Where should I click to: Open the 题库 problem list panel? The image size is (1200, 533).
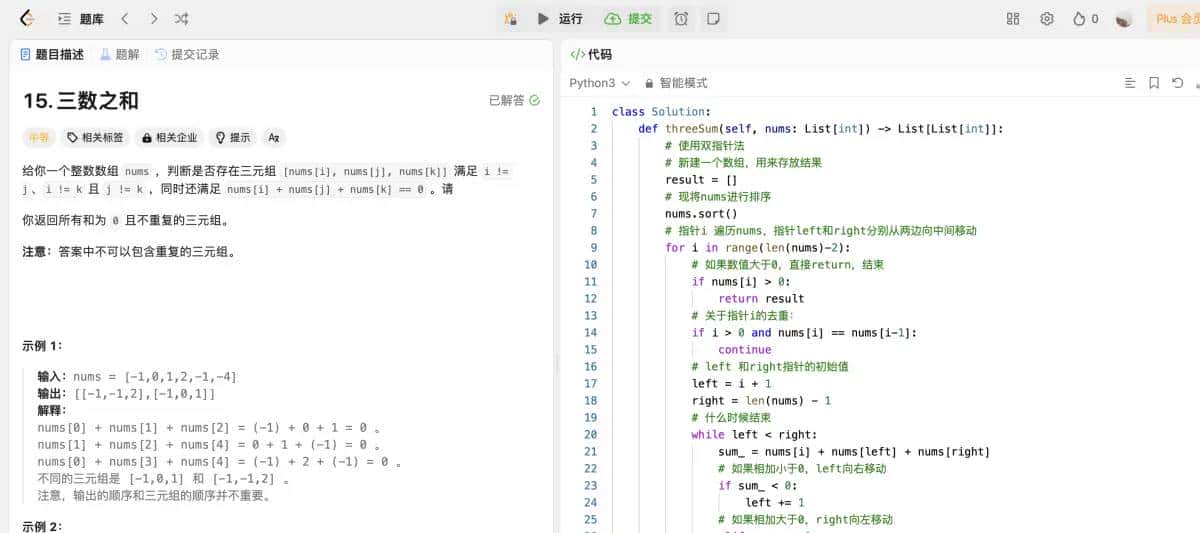[80, 19]
